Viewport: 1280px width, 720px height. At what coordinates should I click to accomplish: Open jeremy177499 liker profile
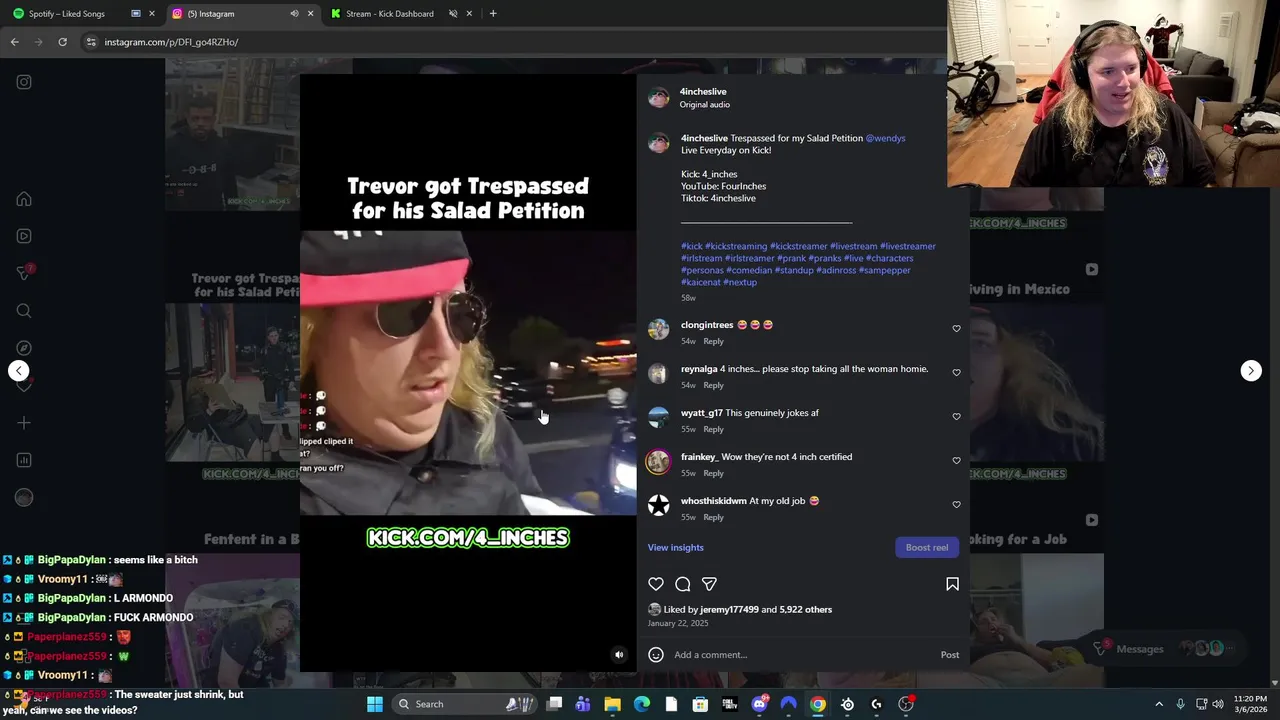tap(729, 609)
